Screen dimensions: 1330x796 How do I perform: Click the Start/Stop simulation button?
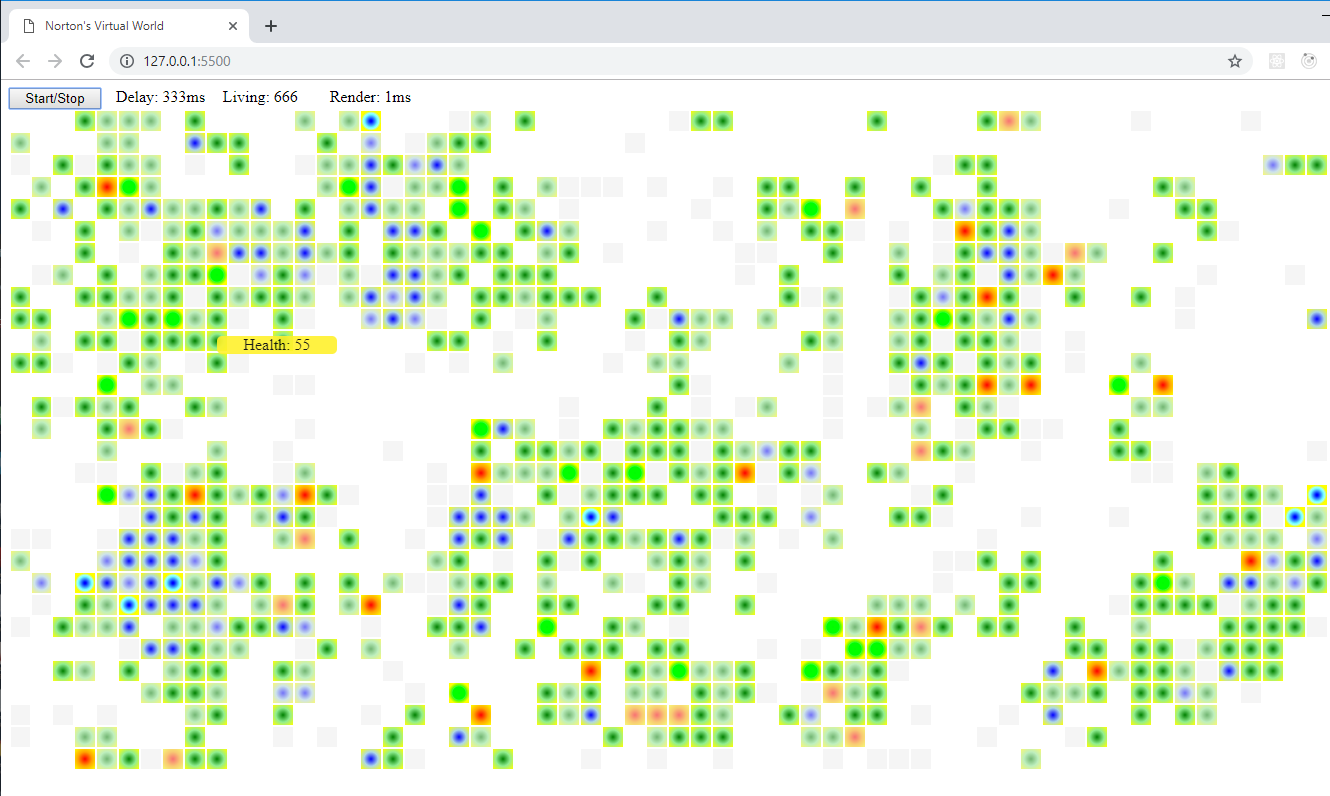point(55,98)
